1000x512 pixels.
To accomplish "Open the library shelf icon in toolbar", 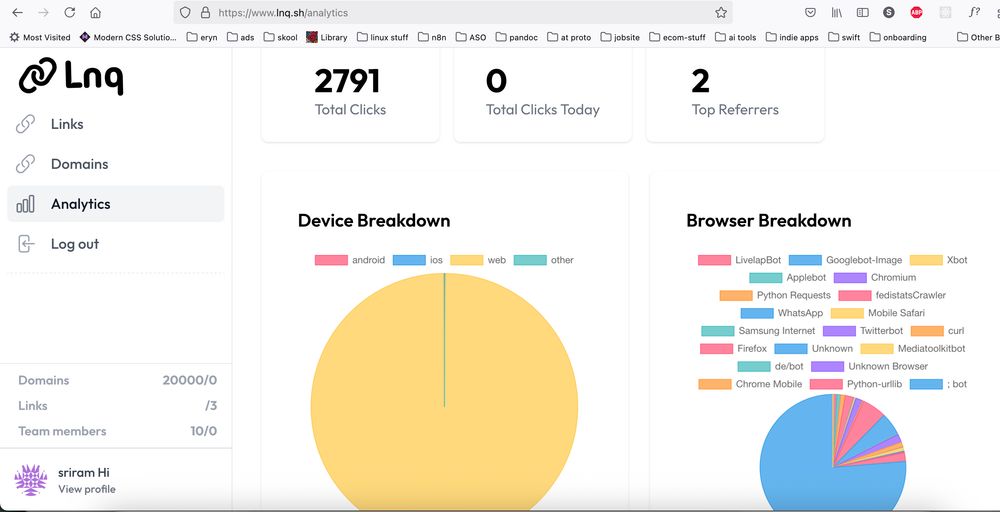I will 837,12.
